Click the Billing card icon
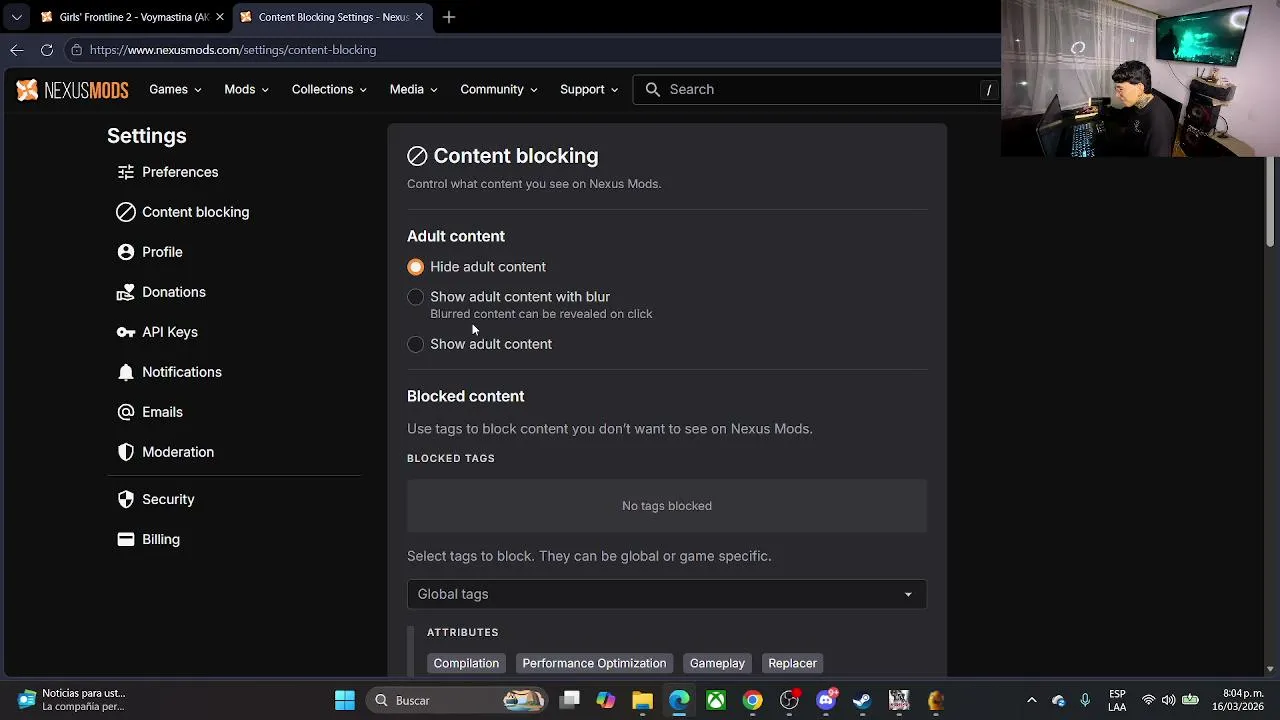Viewport: 1280px width, 720px height. (x=125, y=539)
